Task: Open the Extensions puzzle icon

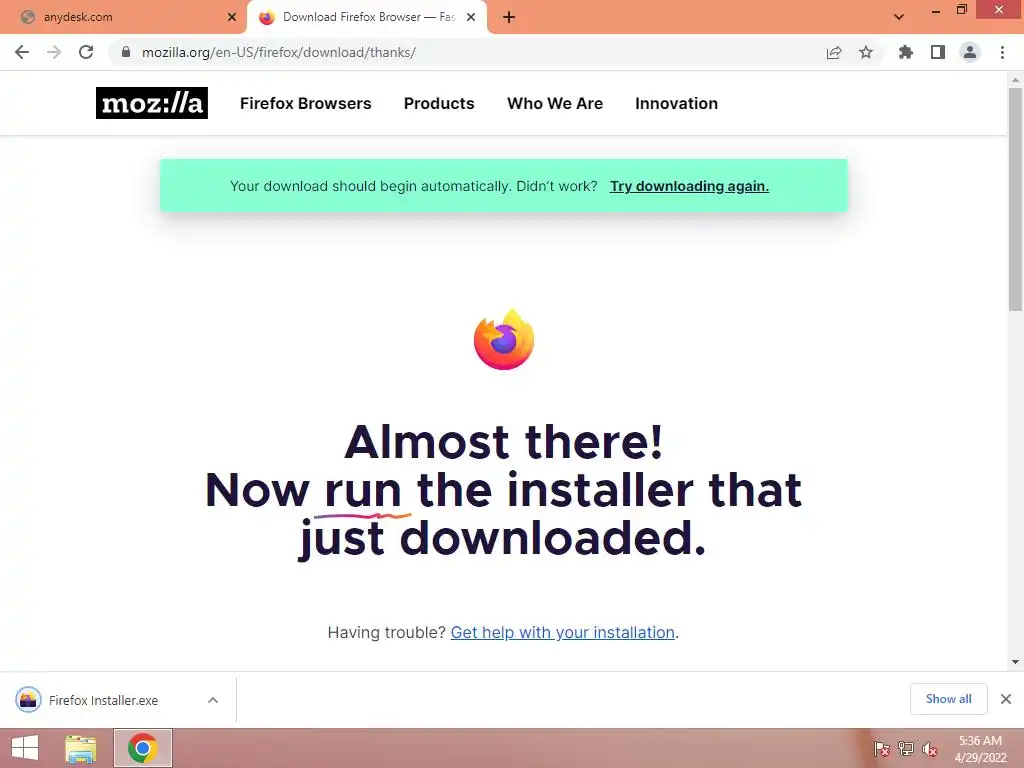Action: point(905,52)
